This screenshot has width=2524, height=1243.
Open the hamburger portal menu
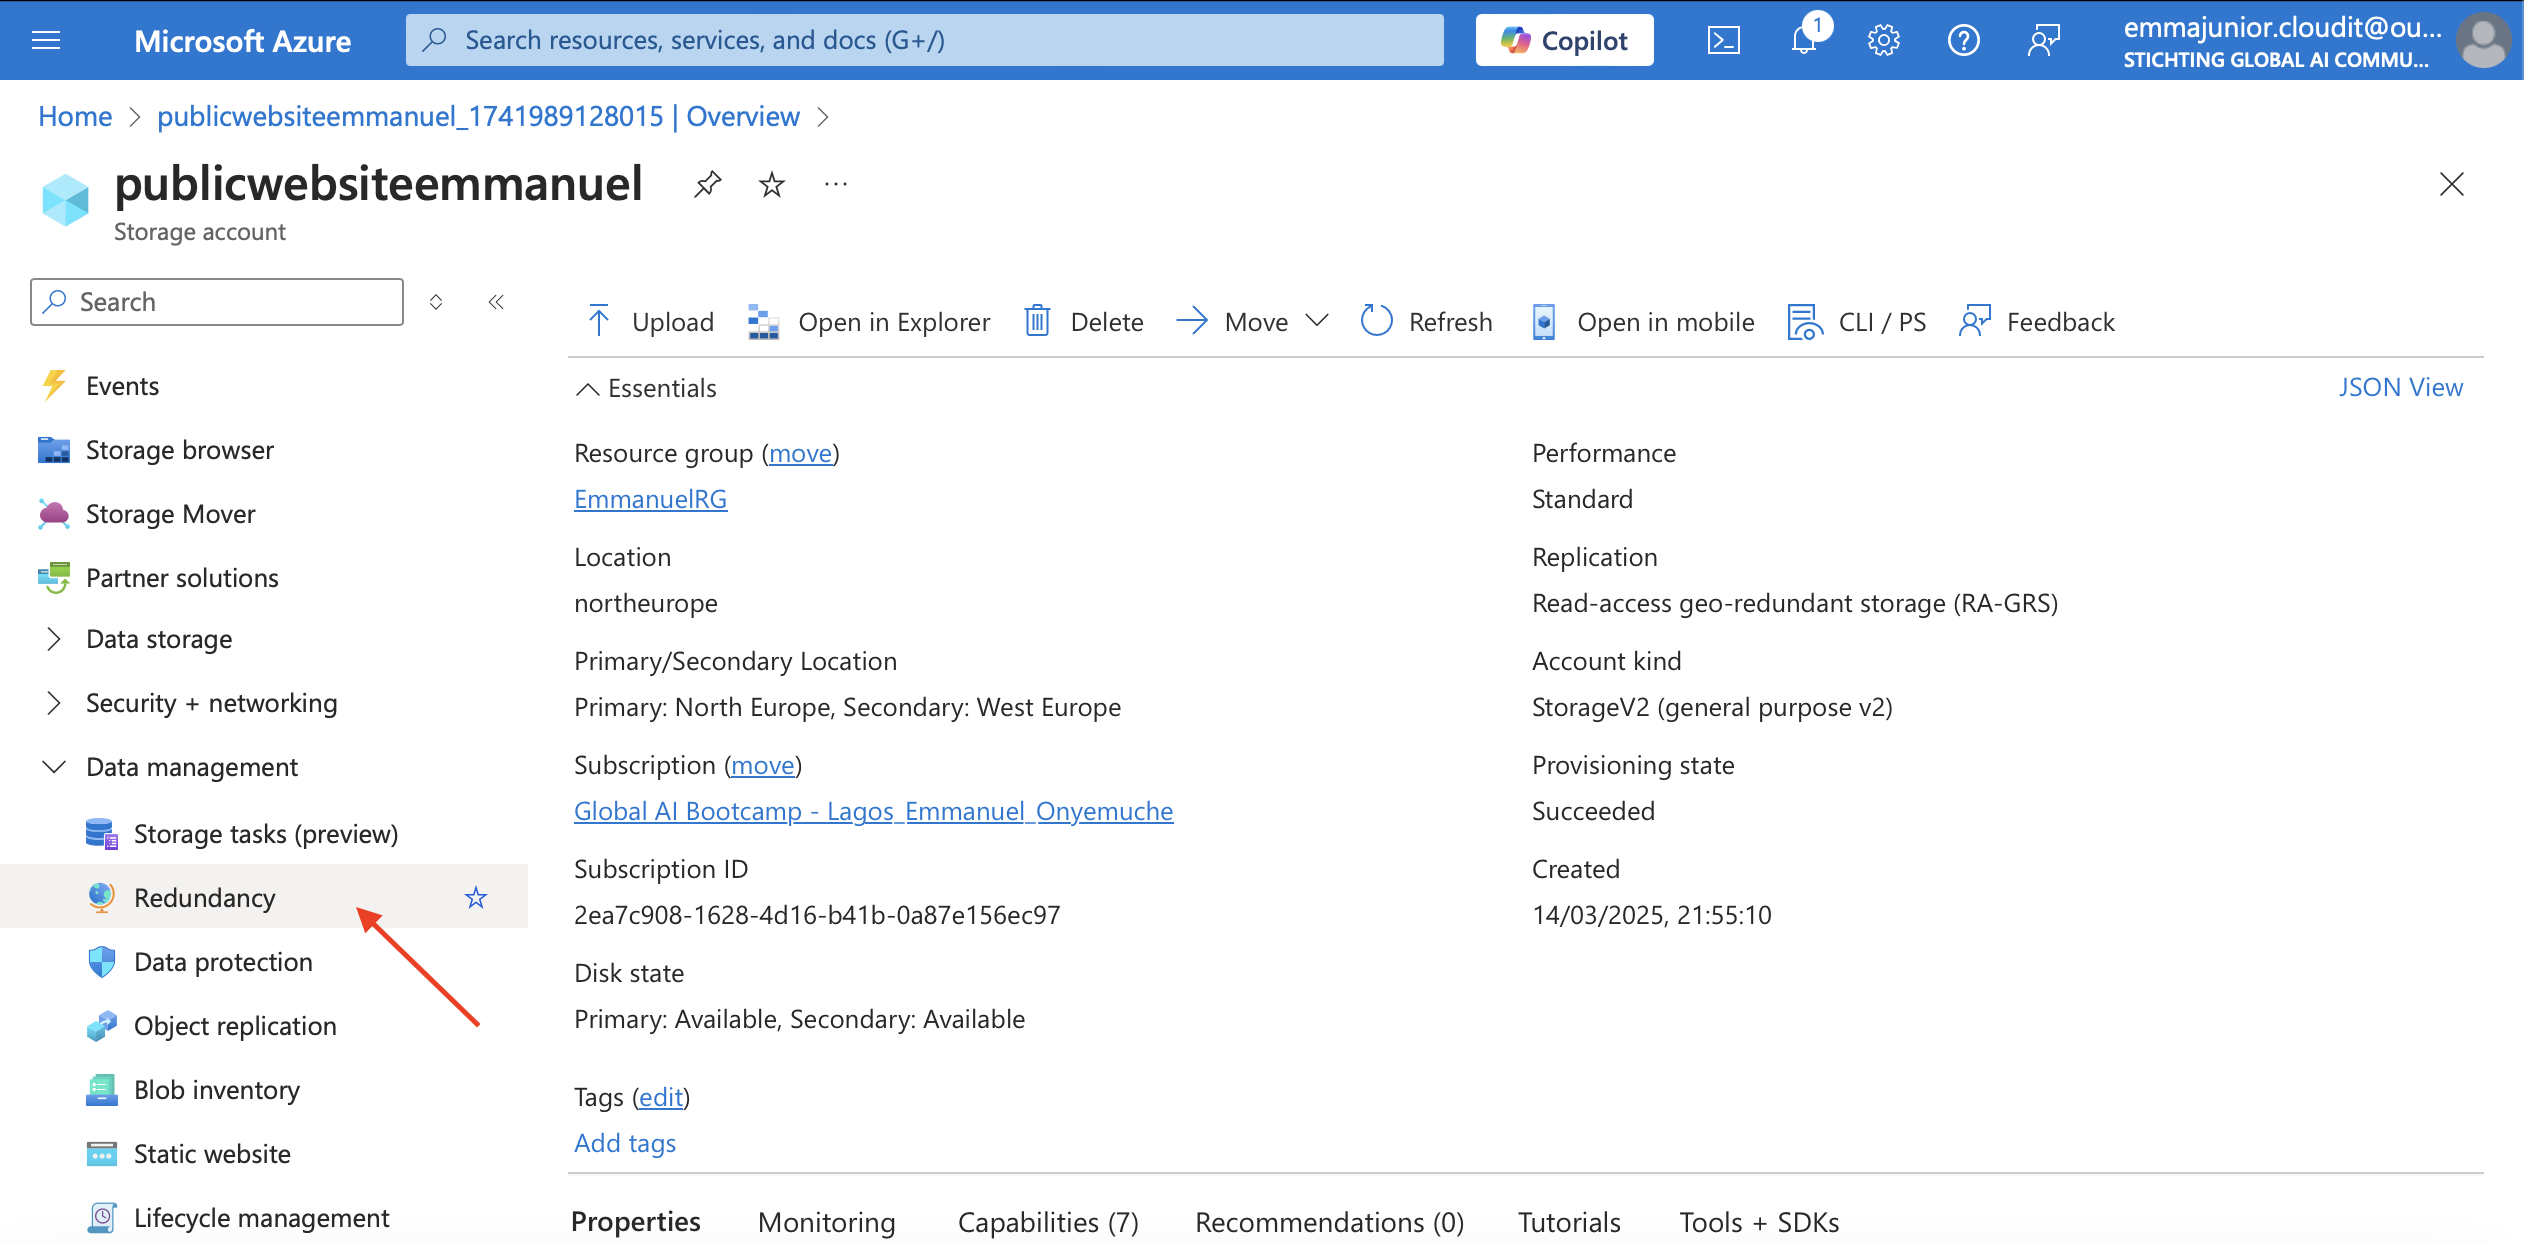pyautogui.click(x=46, y=40)
